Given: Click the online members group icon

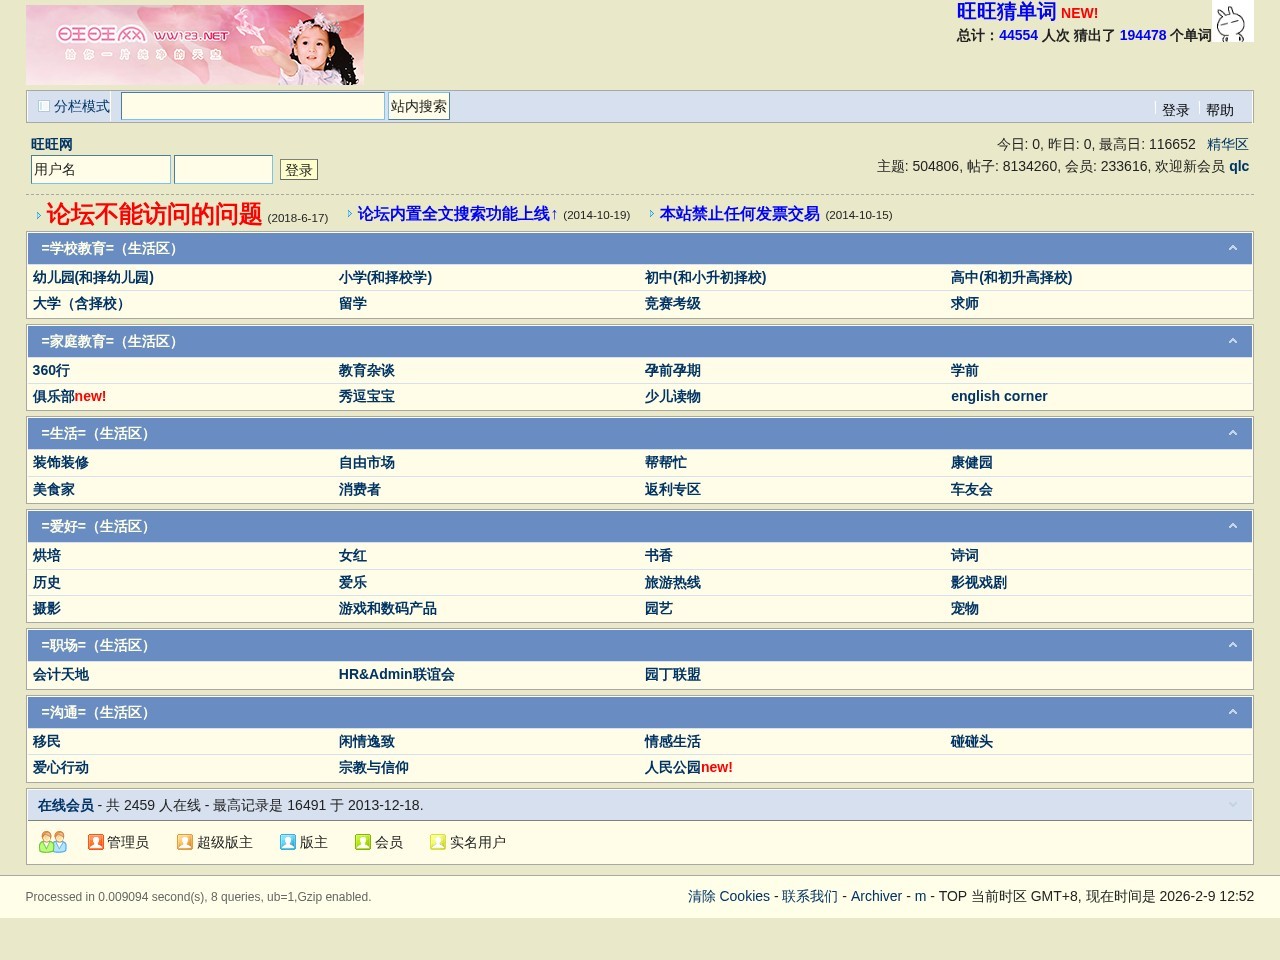Looking at the screenshot, I should pyautogui.click(x=52, y=842).
